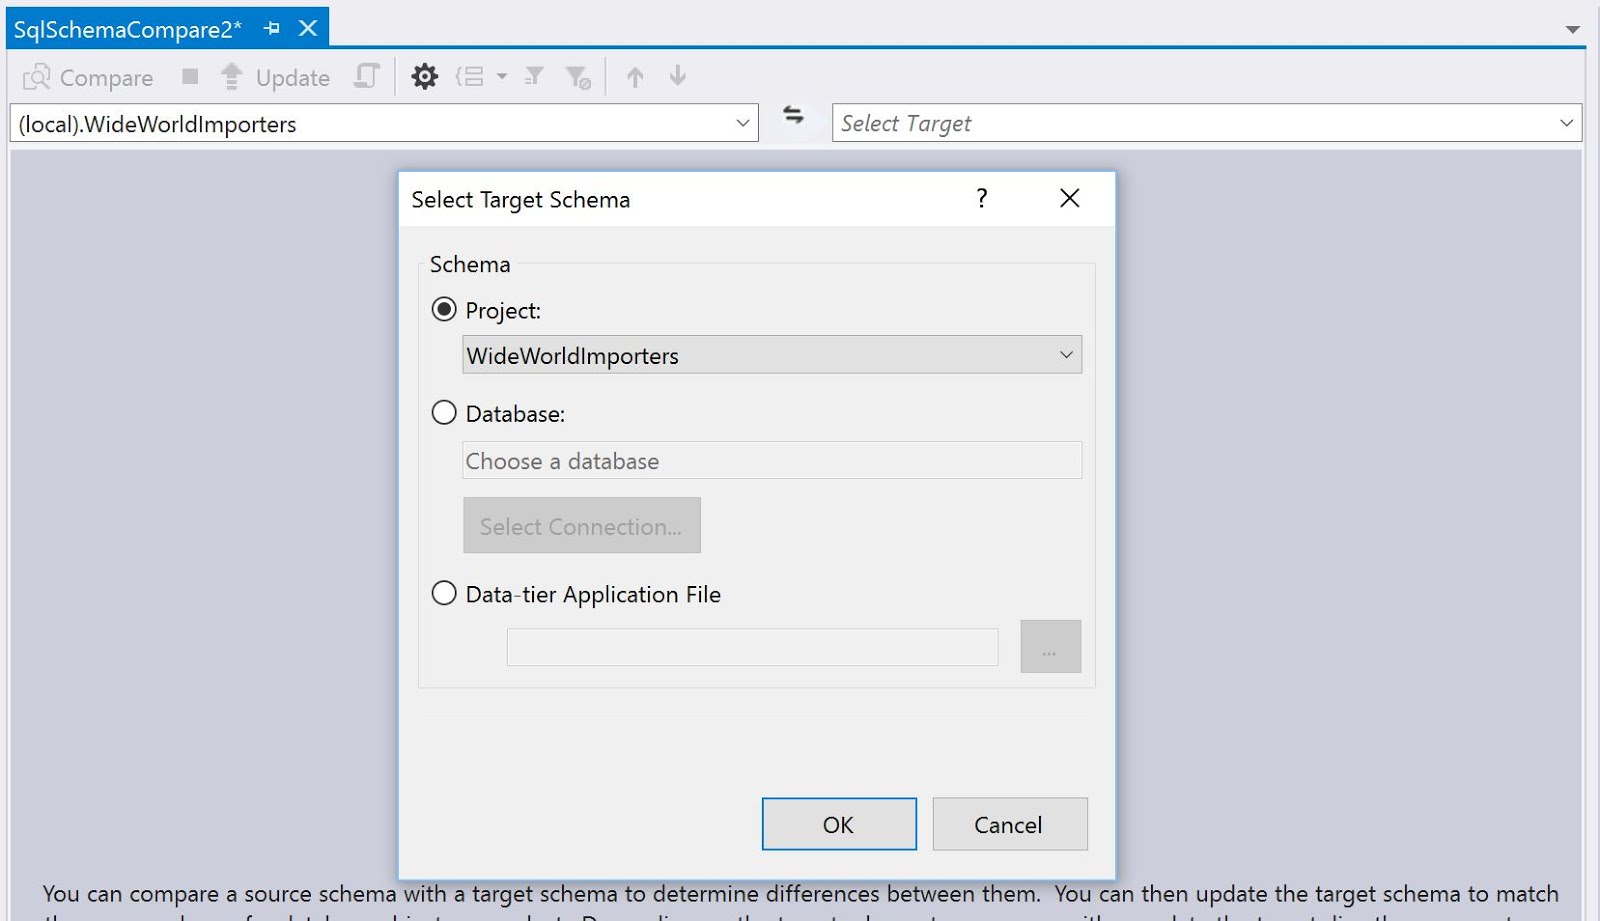Image resolution: width=1600 pixels, height=921 pixels.
Task: Click the Cancel button
Action: (1010, 824)
